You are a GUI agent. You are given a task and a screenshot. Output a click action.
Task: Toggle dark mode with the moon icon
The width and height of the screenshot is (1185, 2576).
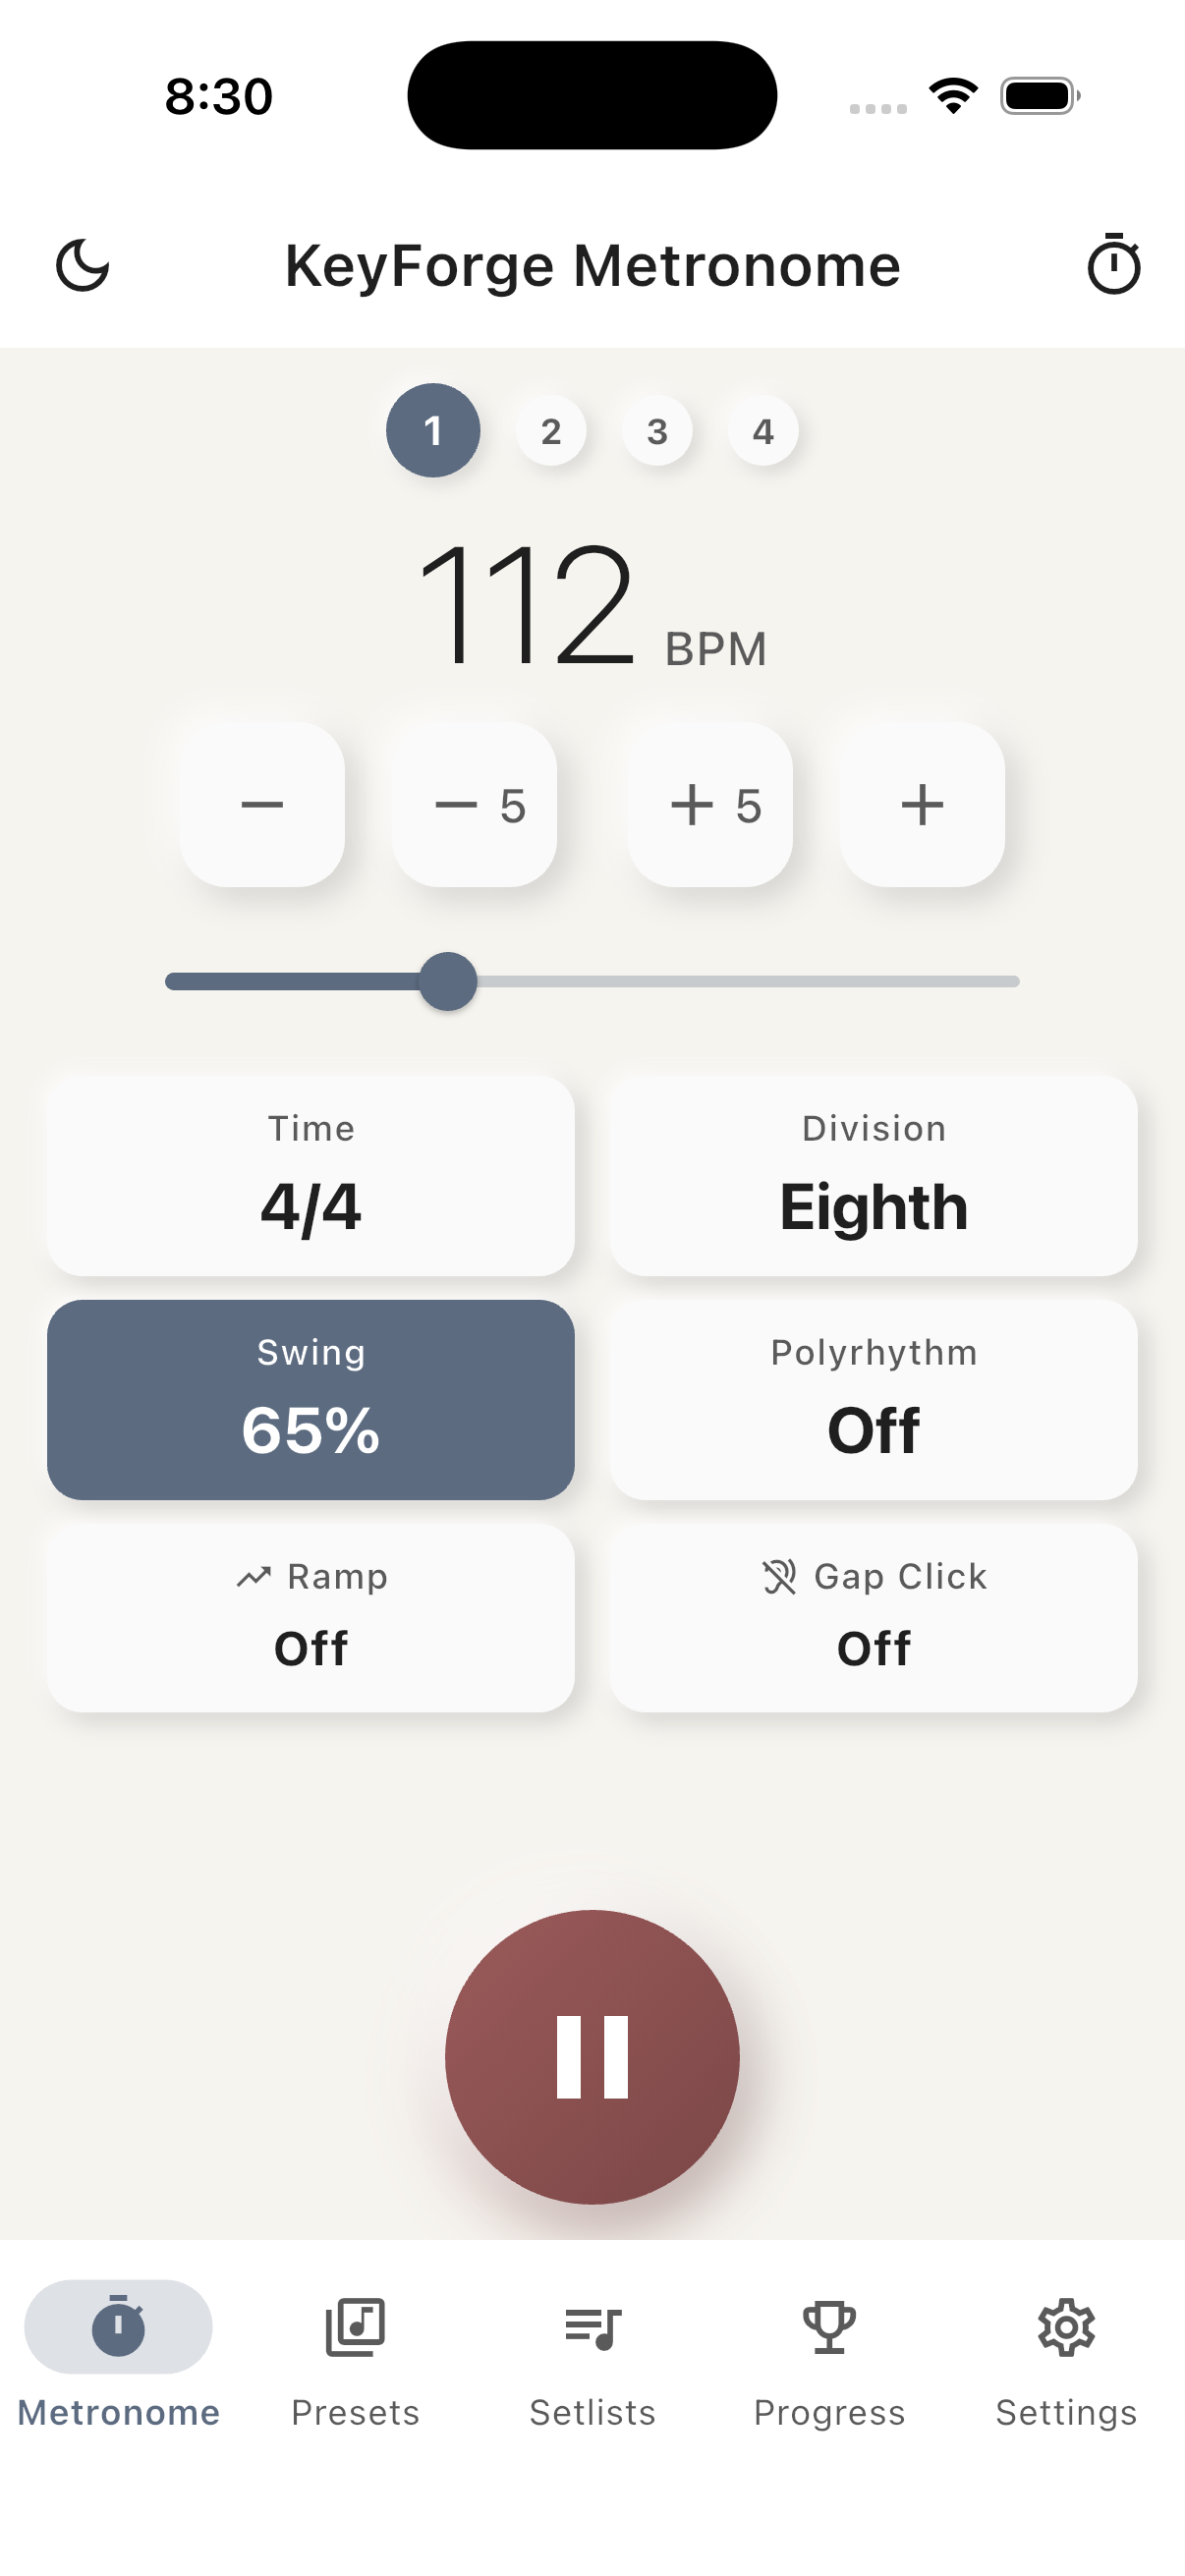[85, 265]
